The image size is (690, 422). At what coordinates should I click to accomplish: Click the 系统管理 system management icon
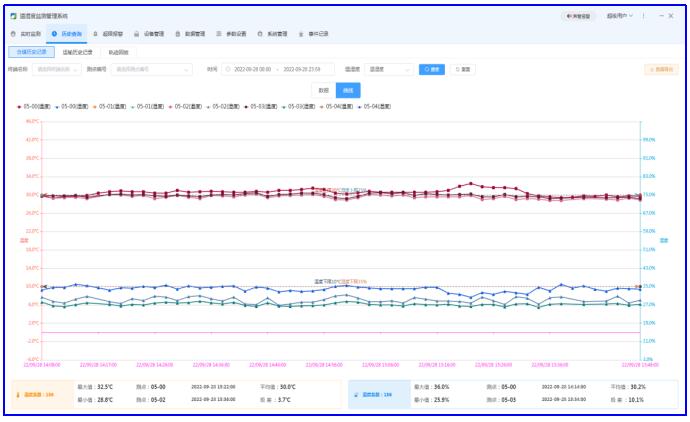[260, 33]
